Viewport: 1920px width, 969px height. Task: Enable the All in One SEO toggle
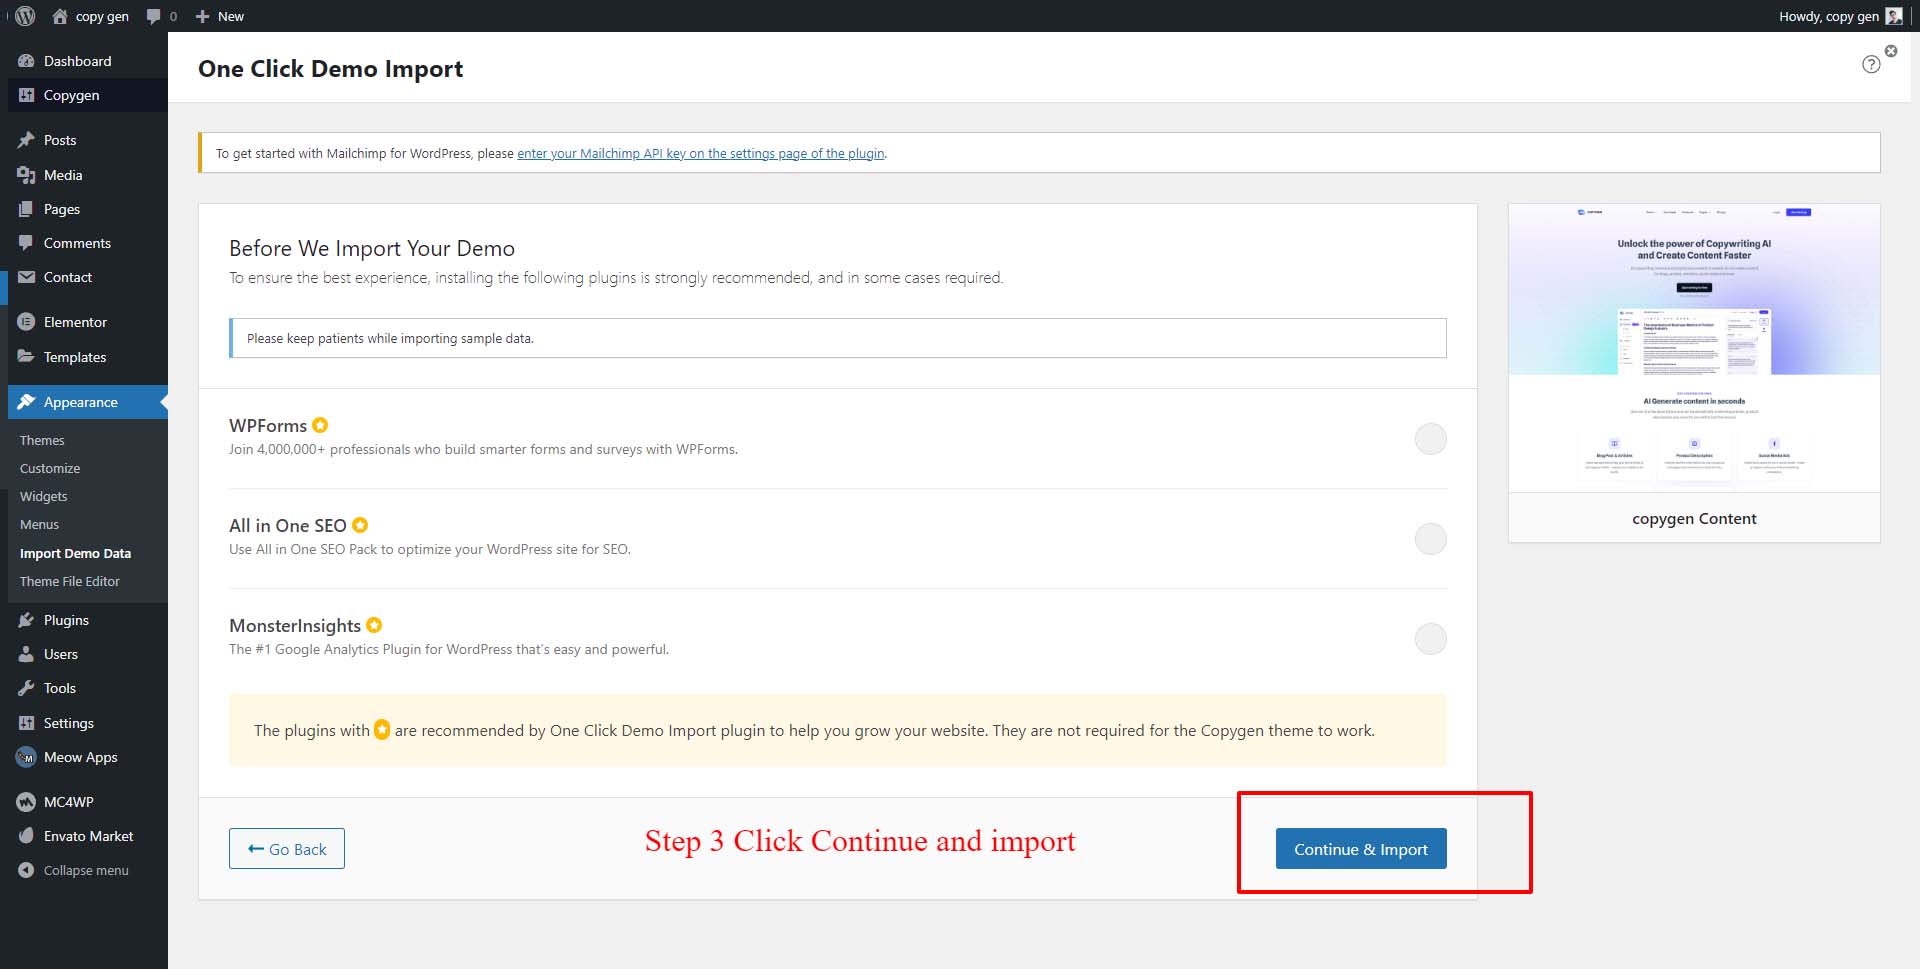[x=1431, y=539]
